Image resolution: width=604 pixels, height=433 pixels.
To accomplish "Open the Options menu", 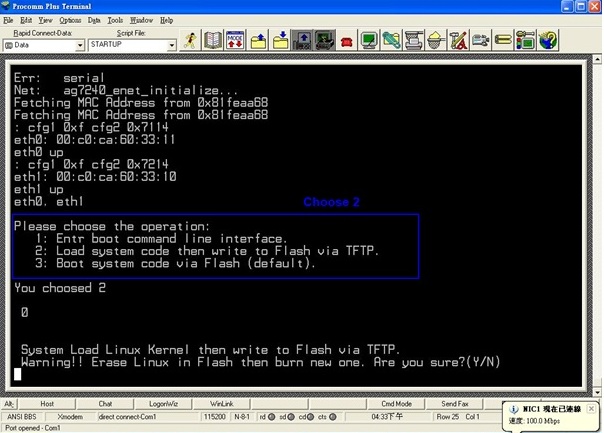I will [70, 20].
